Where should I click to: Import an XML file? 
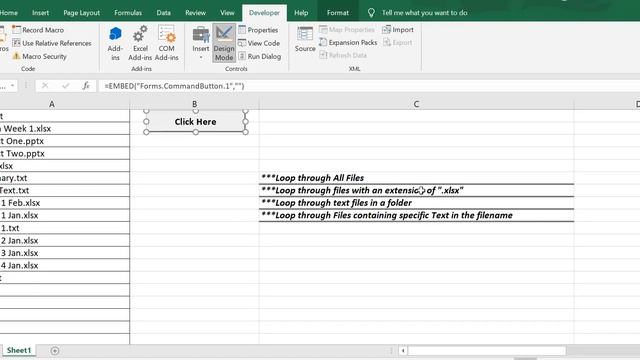point(398,30)
